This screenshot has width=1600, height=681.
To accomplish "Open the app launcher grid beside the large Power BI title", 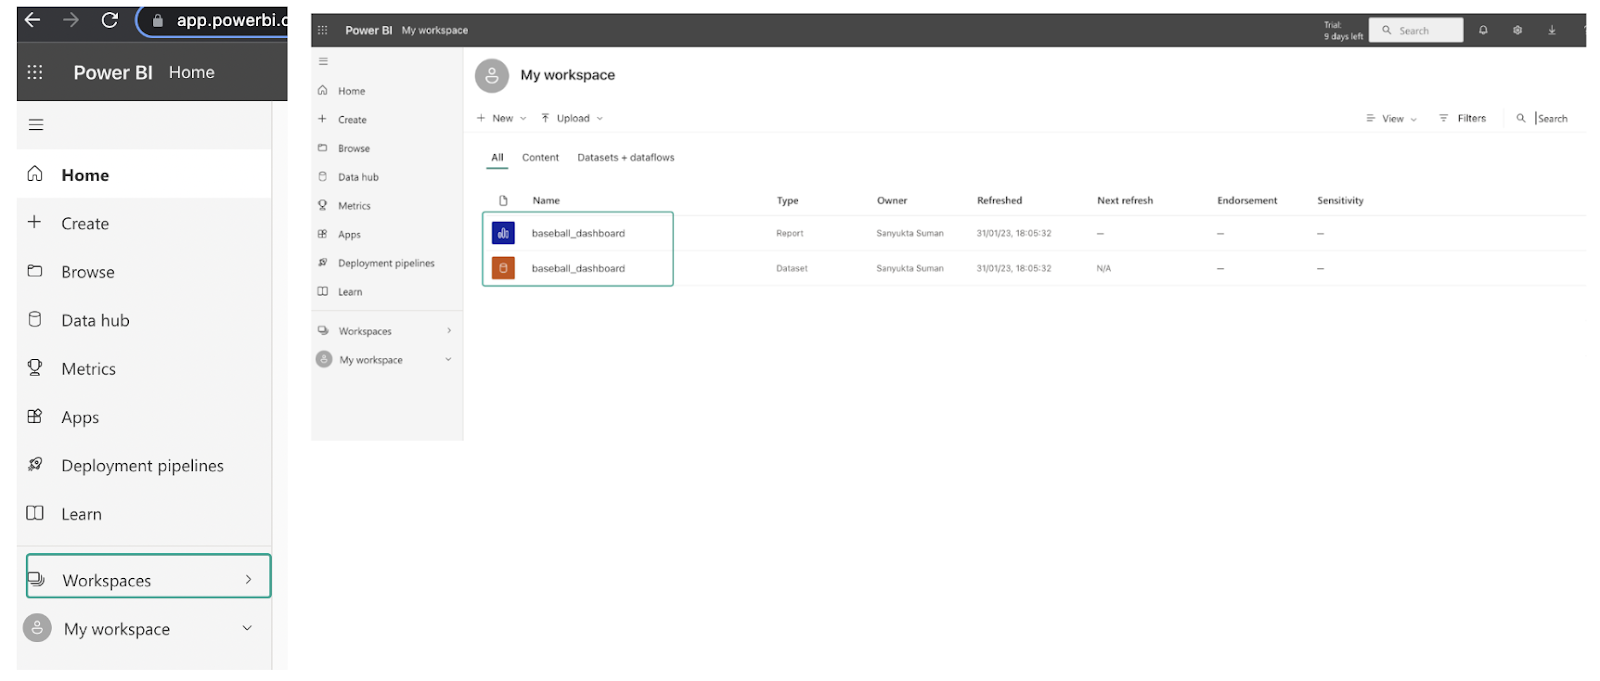I will (x=35, y=72).
